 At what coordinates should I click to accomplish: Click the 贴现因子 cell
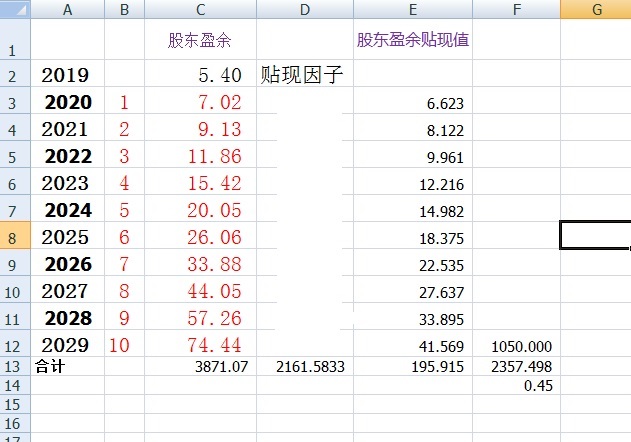(x=305, y=73)
